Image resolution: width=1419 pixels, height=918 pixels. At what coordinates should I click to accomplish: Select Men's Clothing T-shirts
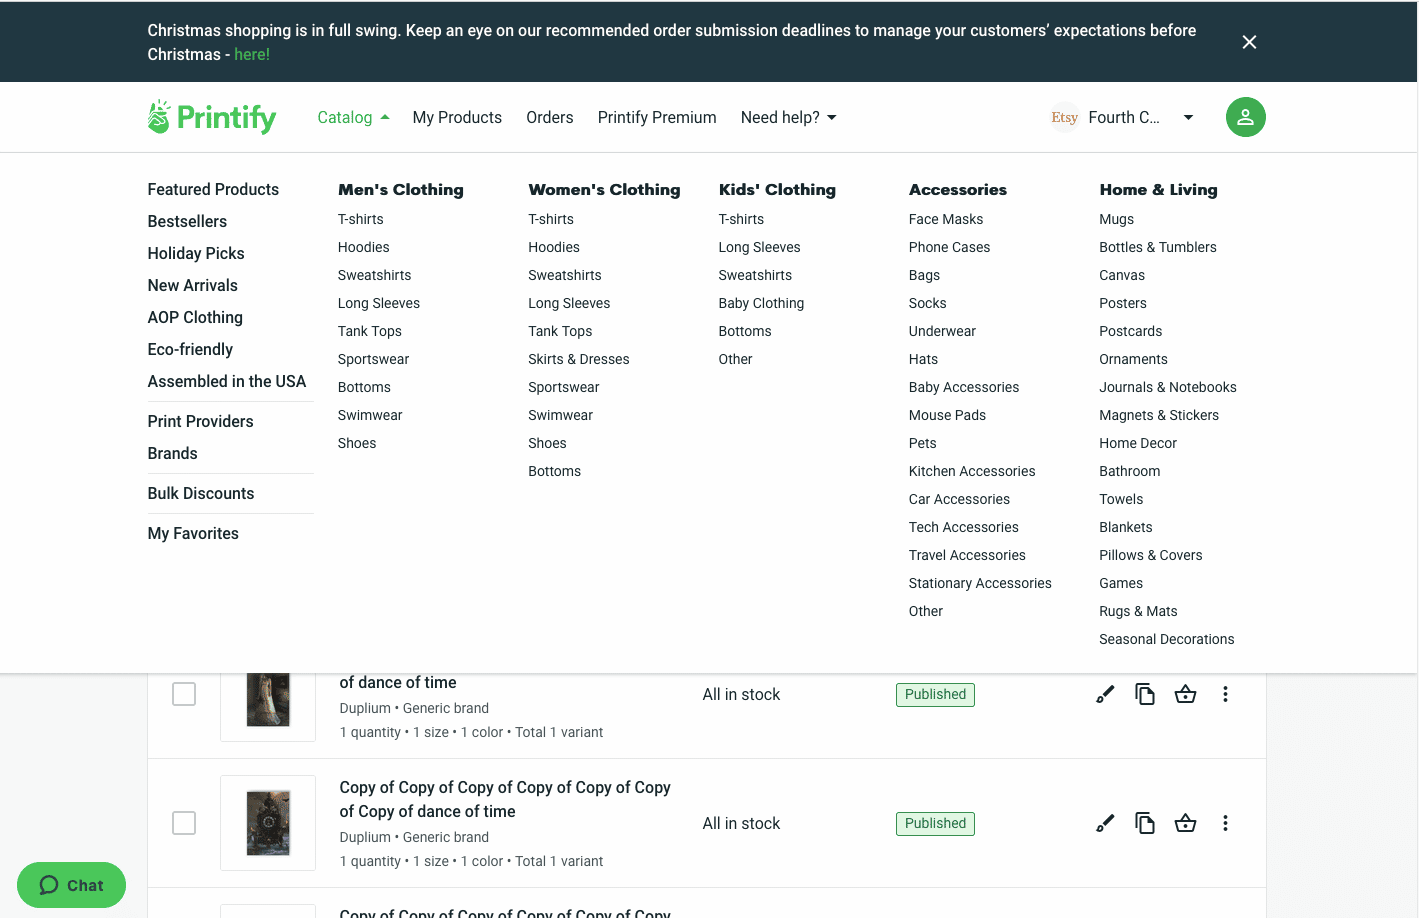[360, 219]
